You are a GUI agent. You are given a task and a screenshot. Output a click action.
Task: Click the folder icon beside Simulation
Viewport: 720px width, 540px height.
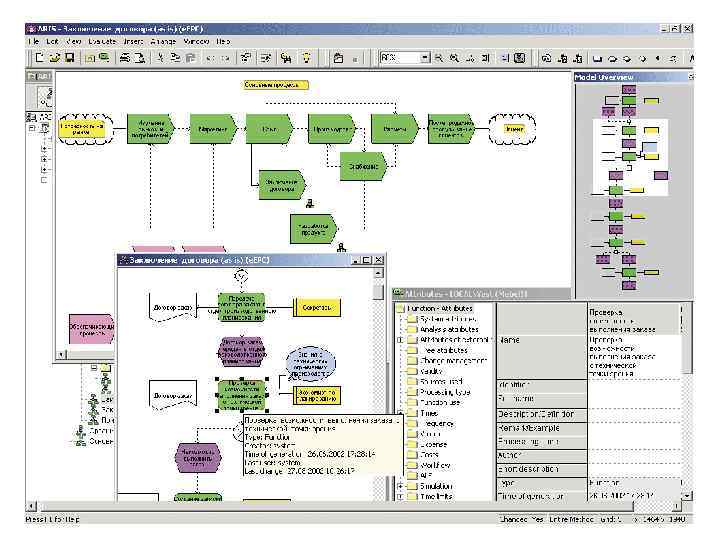coord(412,486)
